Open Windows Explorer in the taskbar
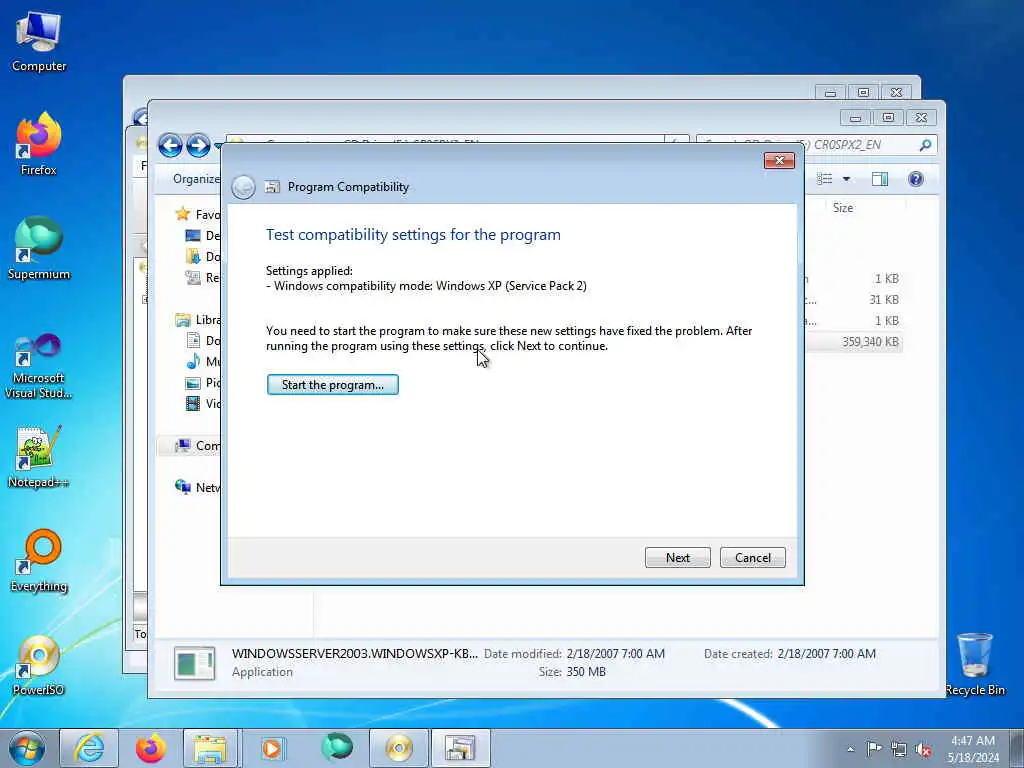Viewport: 1024px width, 768px height. tap(211, 748)
